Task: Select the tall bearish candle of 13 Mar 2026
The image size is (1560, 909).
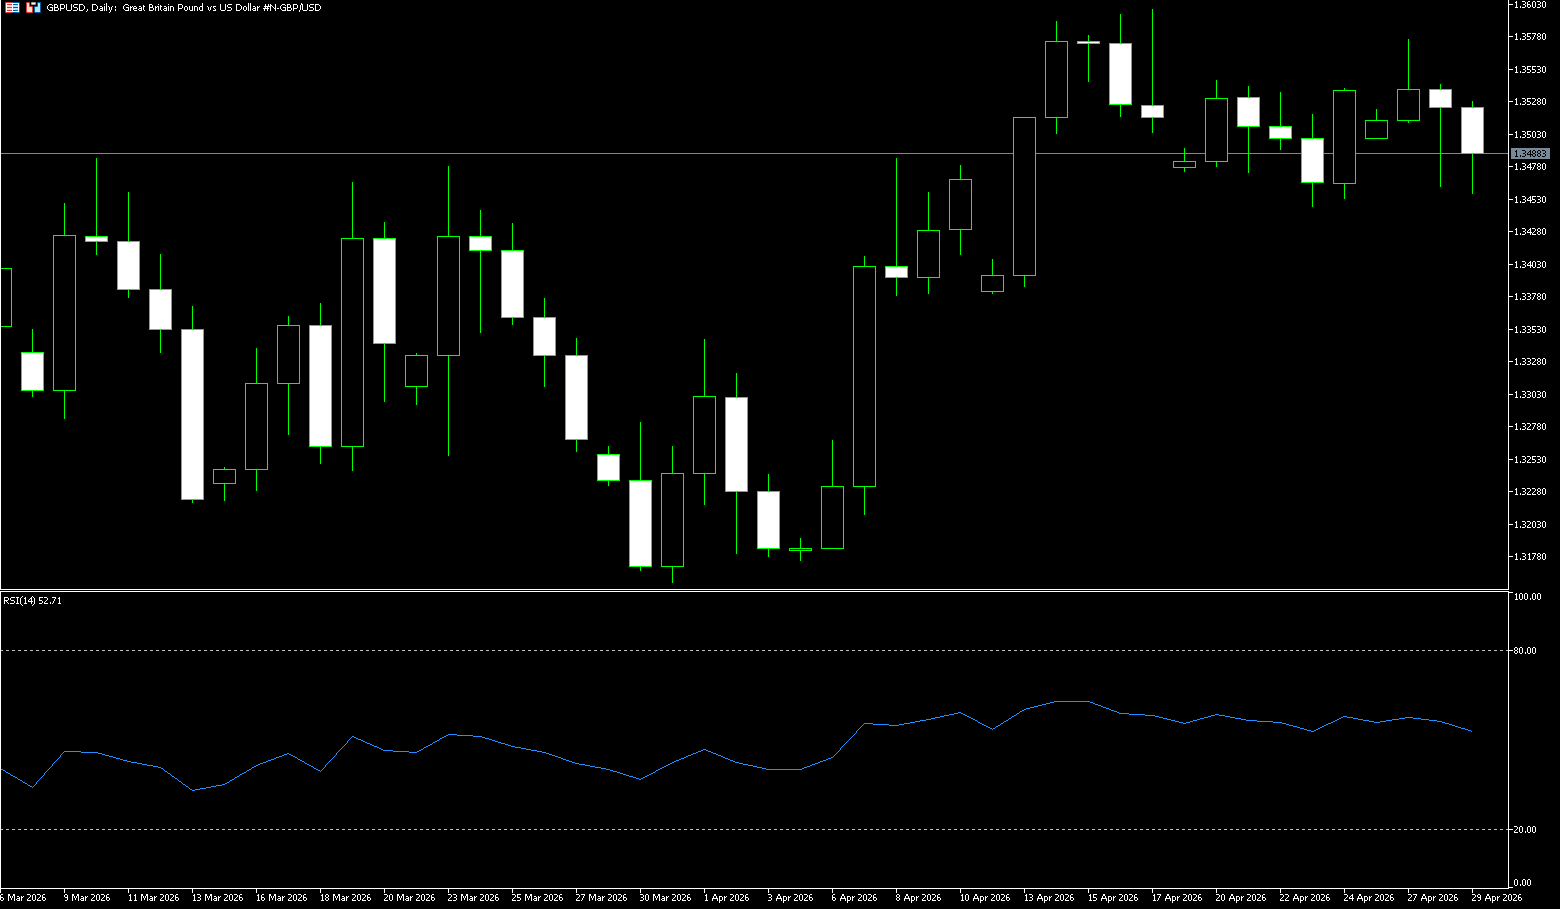Action: [x=192, y=414]
